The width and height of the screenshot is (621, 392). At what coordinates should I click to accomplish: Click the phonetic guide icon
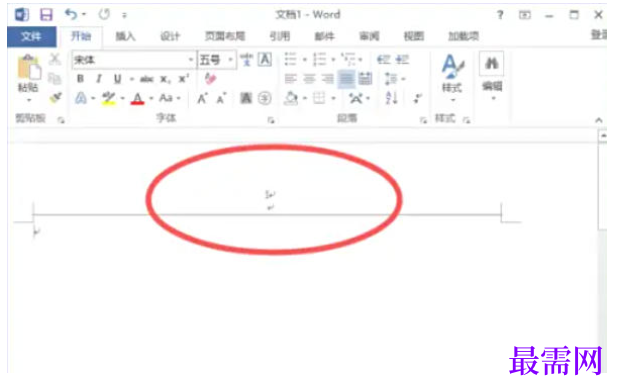click(247, 60)
